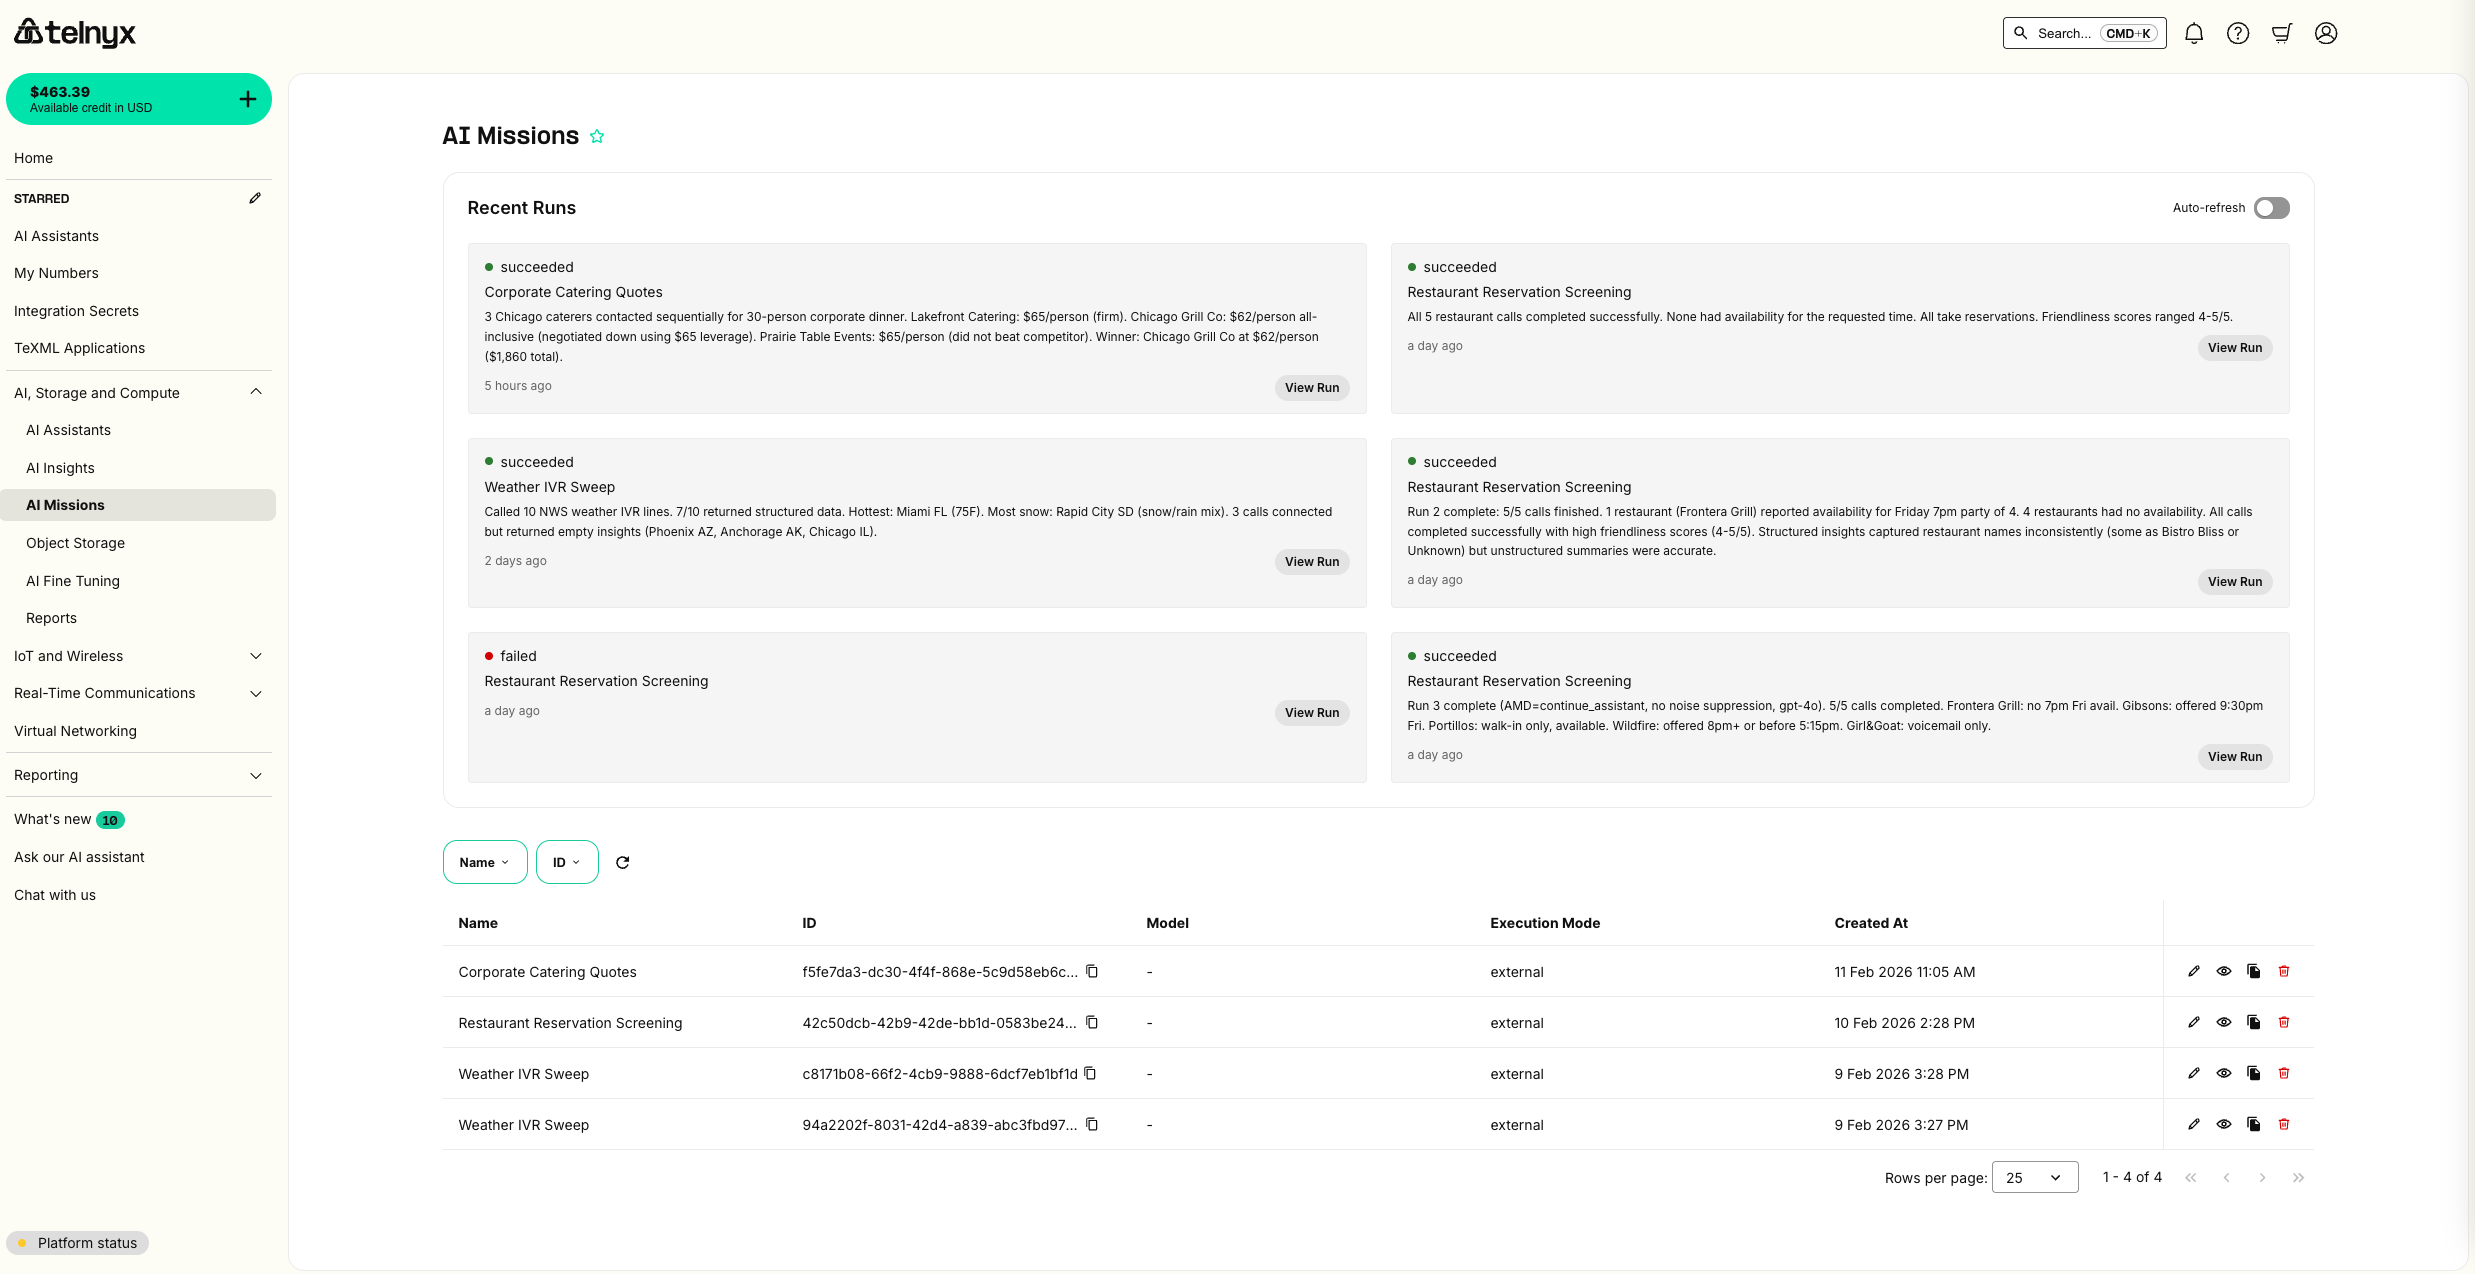Viewport: 2475px width, 1274px height.
Task: View the first Weather IVR Sweep mission (eye icon)
Action: [2224, 1073]
